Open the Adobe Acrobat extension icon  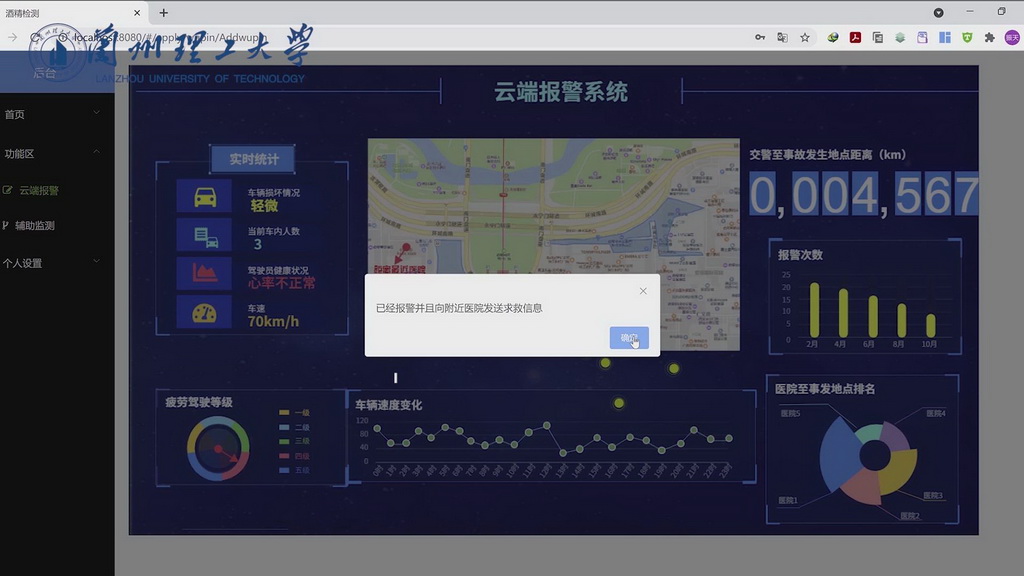click(x=856, y=36)
